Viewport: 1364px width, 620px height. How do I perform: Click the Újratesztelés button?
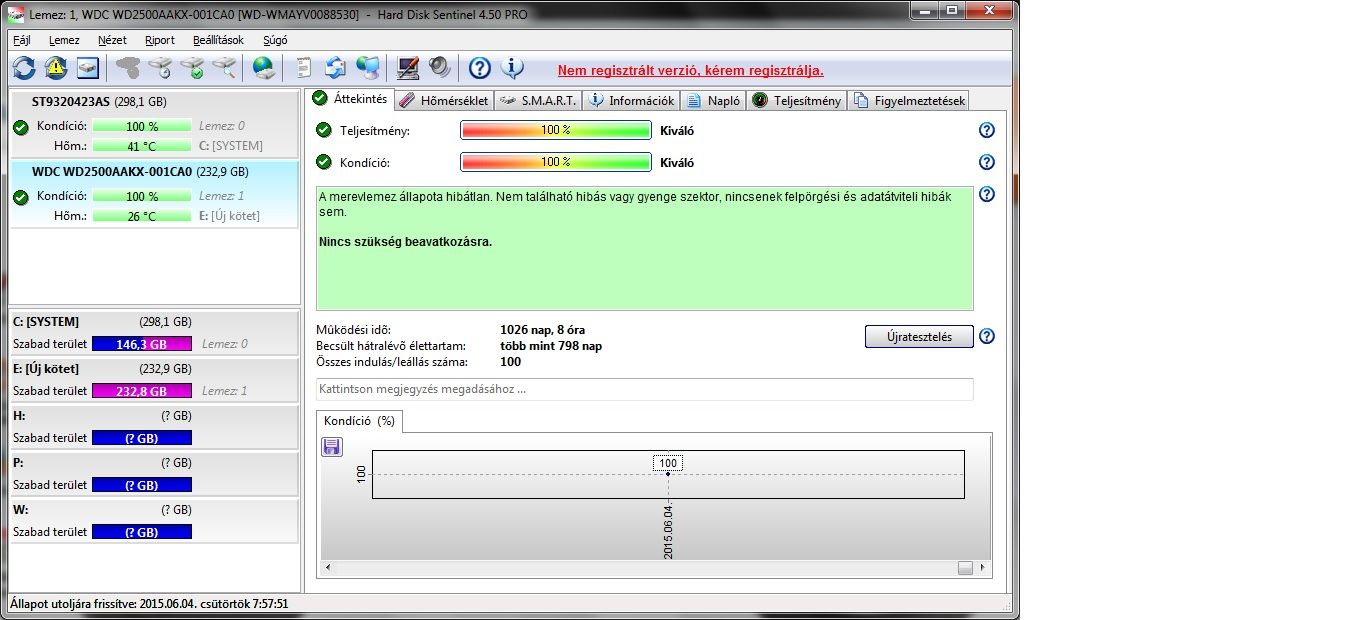(x=919, y=336)
